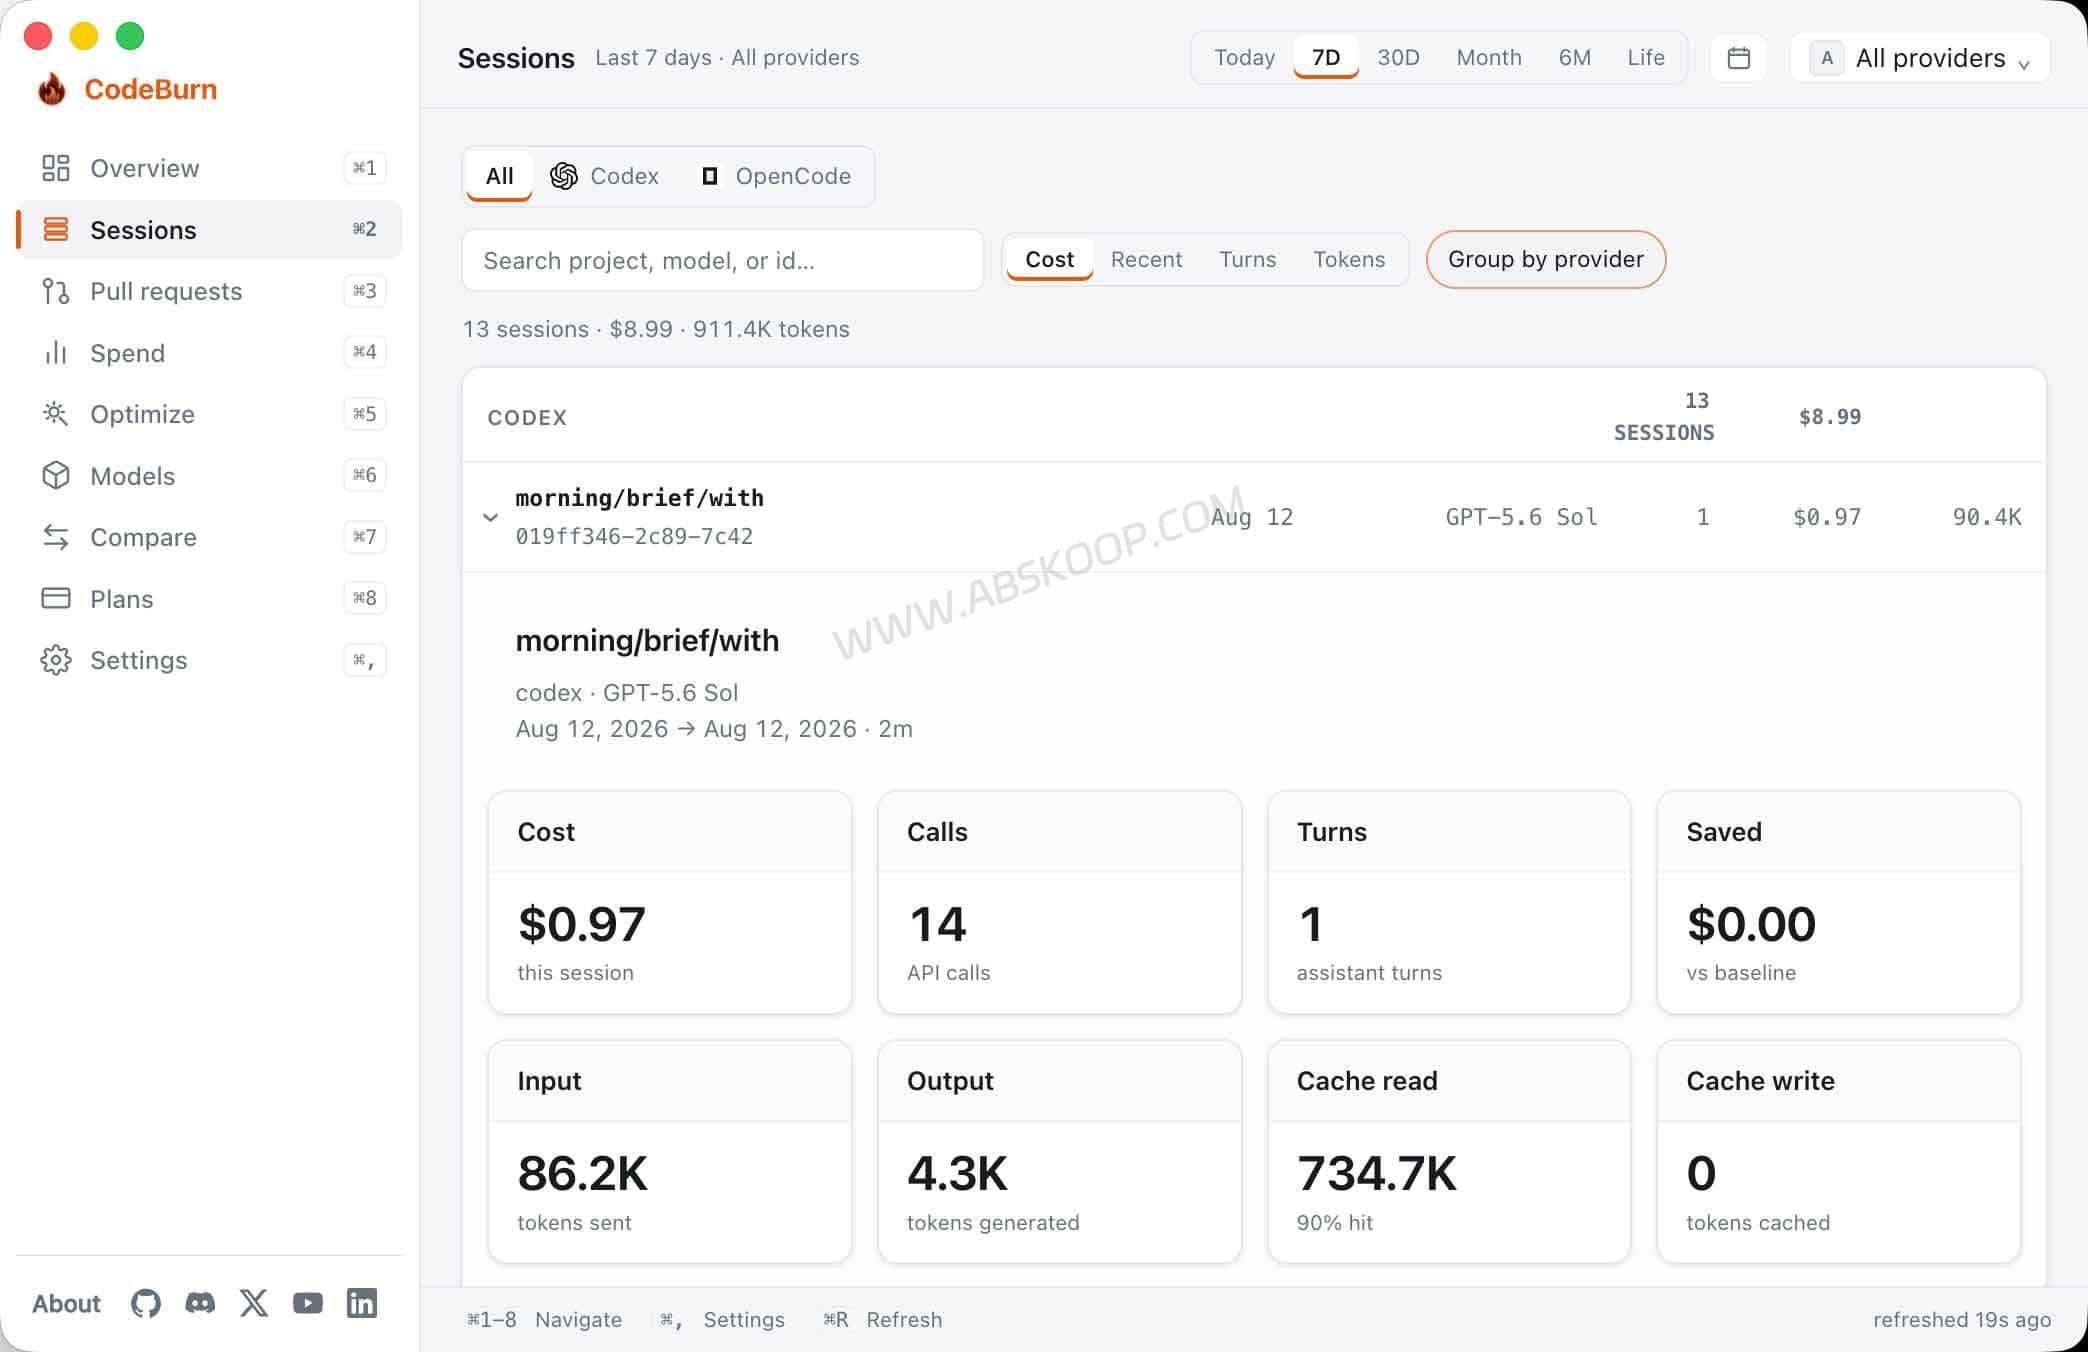Open the LinkedIn link icon

362,1303
